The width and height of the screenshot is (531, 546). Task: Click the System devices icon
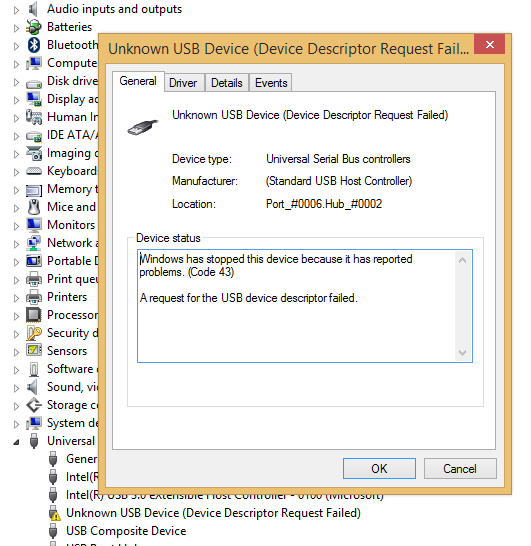click(34, 423)
